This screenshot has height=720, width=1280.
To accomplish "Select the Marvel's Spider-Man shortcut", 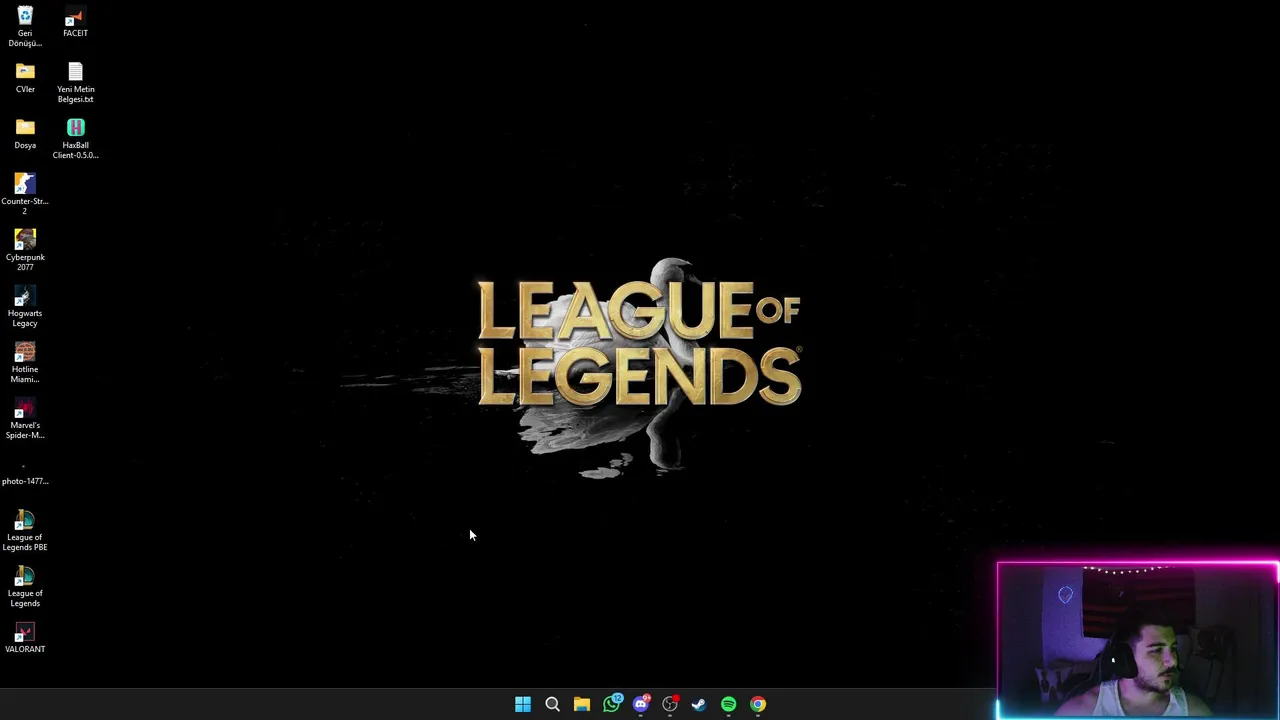I will tap(25, 418).
